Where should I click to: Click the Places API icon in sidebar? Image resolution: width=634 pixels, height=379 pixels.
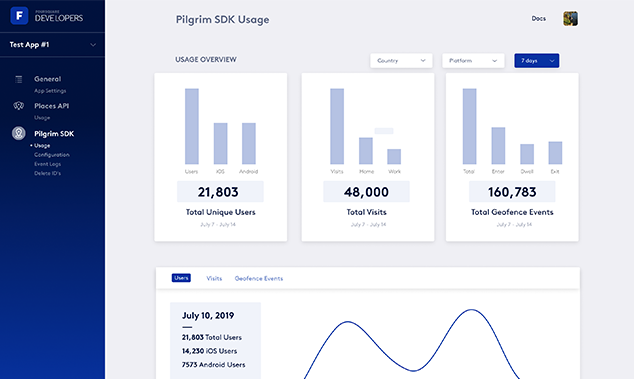(x=19, y=106)
